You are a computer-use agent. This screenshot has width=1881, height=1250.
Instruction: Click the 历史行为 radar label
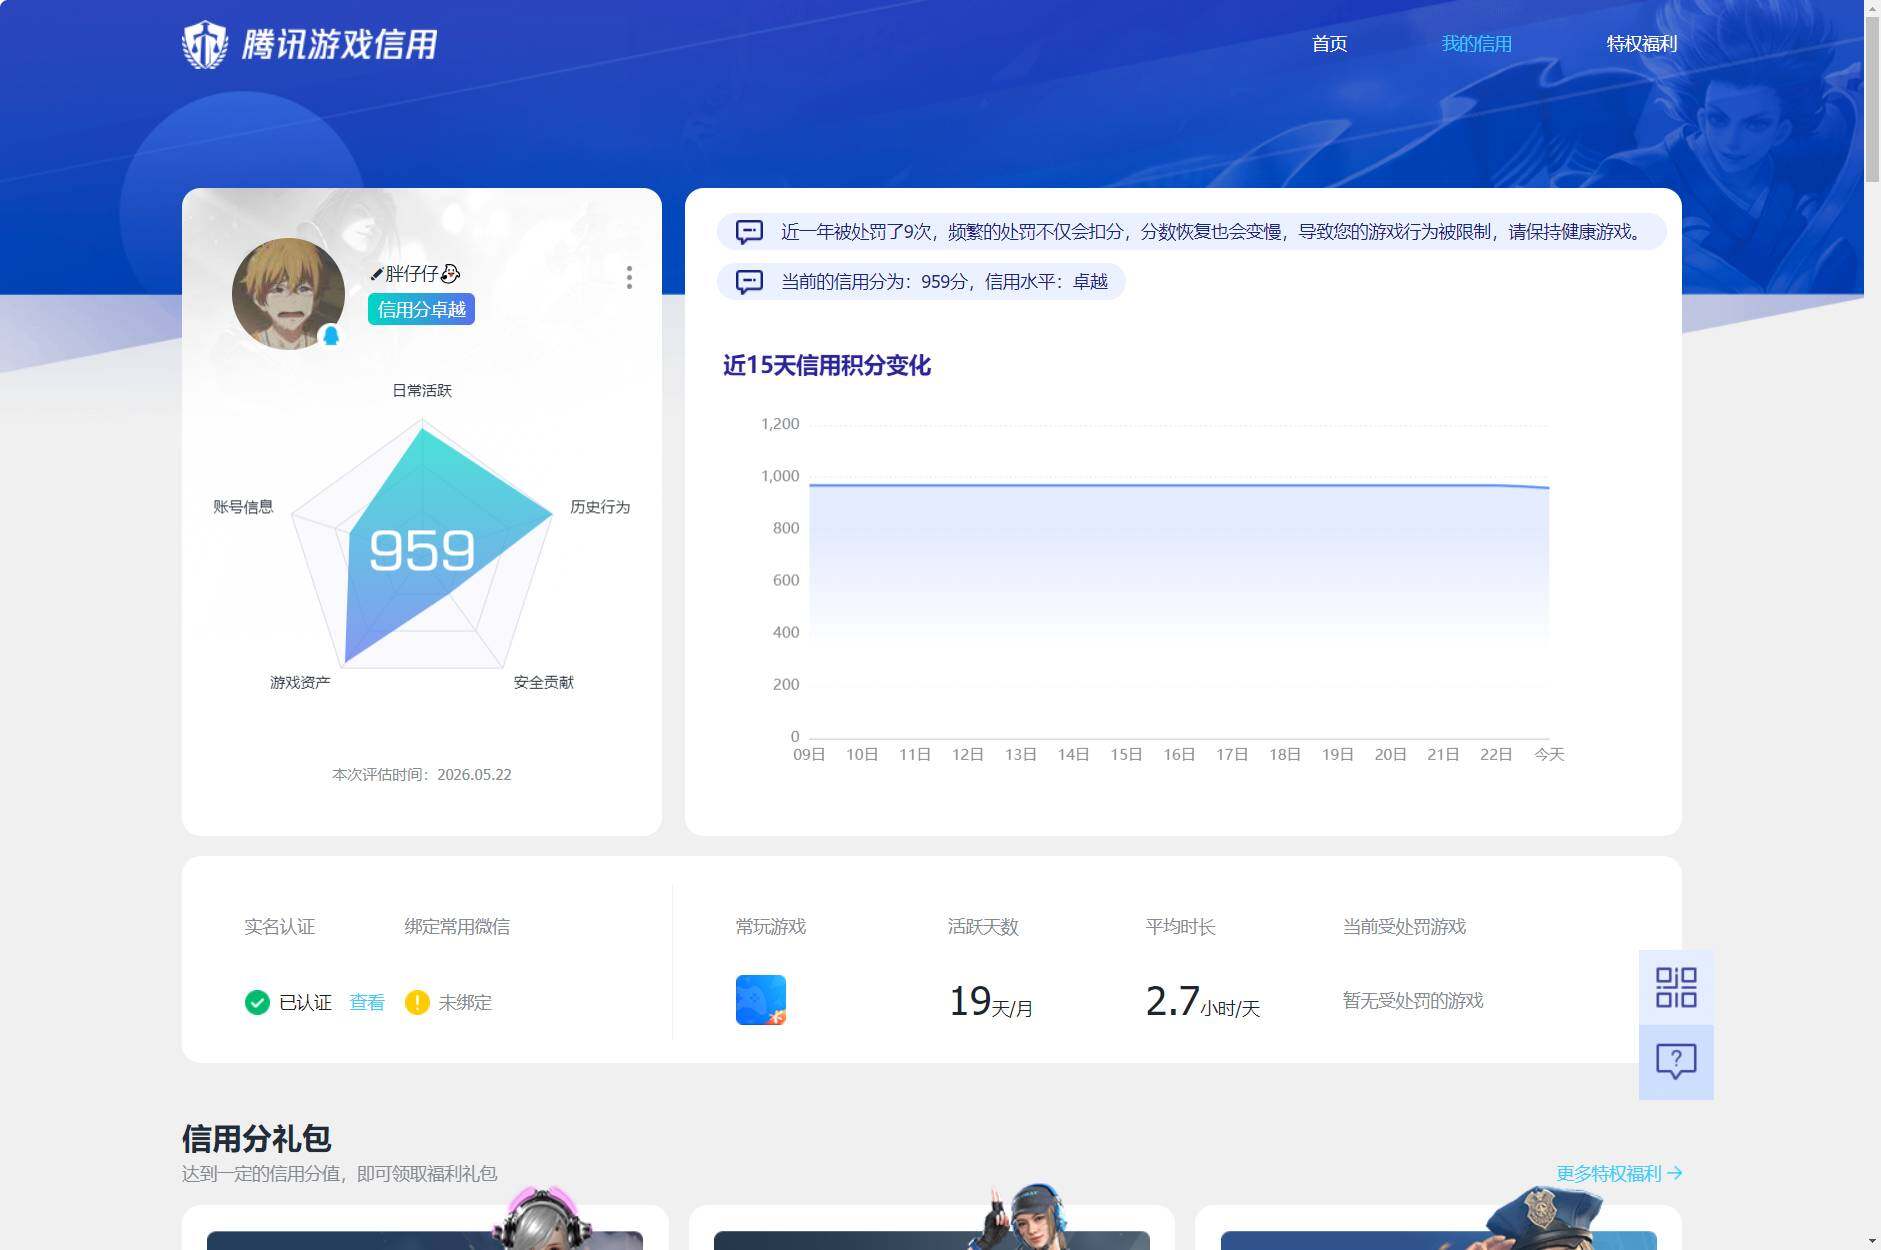[x=600, y=507]
